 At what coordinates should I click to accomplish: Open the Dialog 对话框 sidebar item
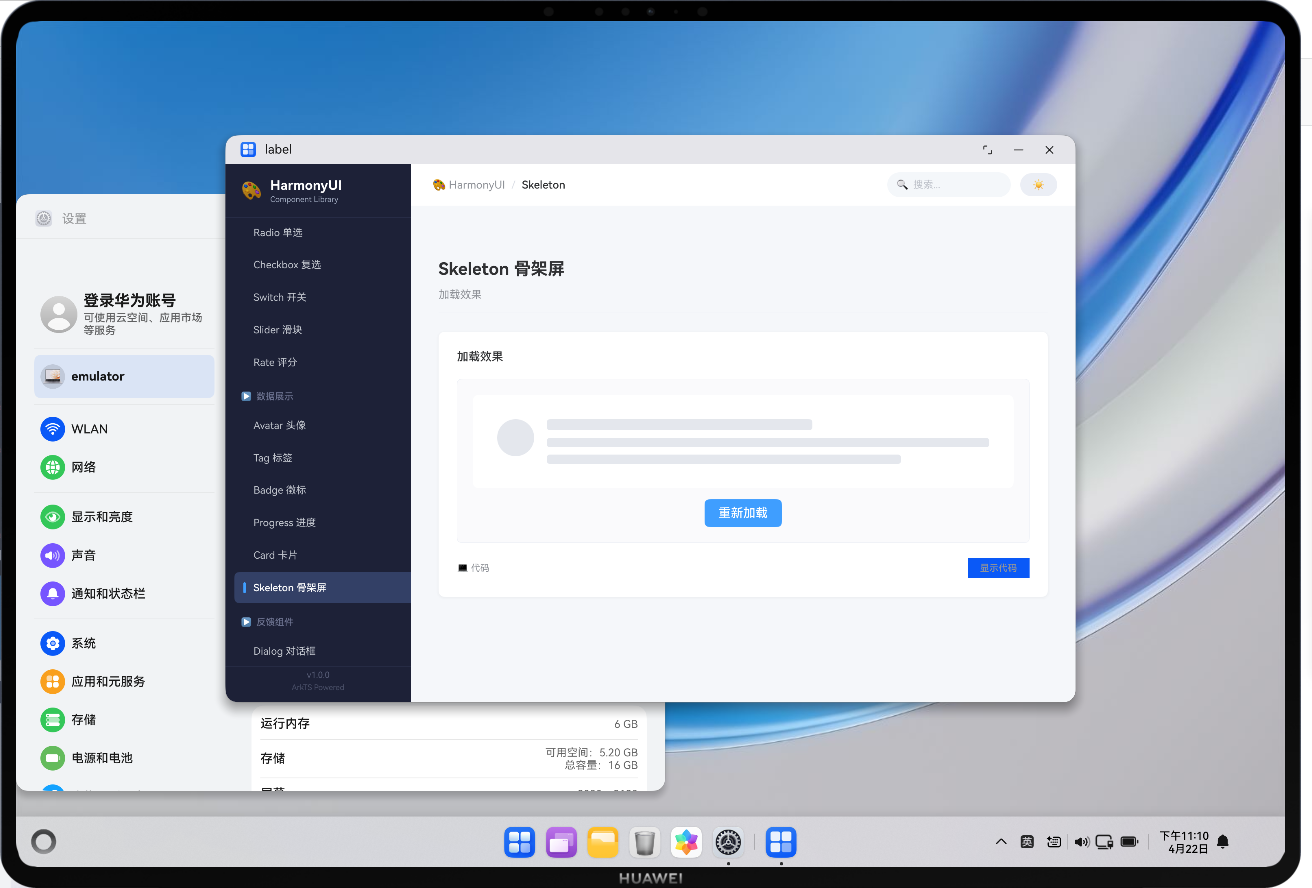pos(318,651)
